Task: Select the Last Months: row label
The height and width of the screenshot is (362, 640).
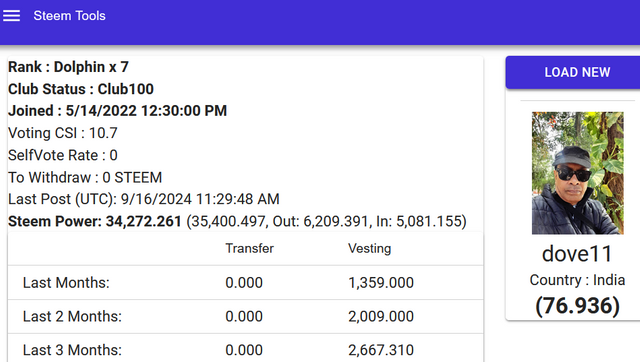Action: (66, 282)
